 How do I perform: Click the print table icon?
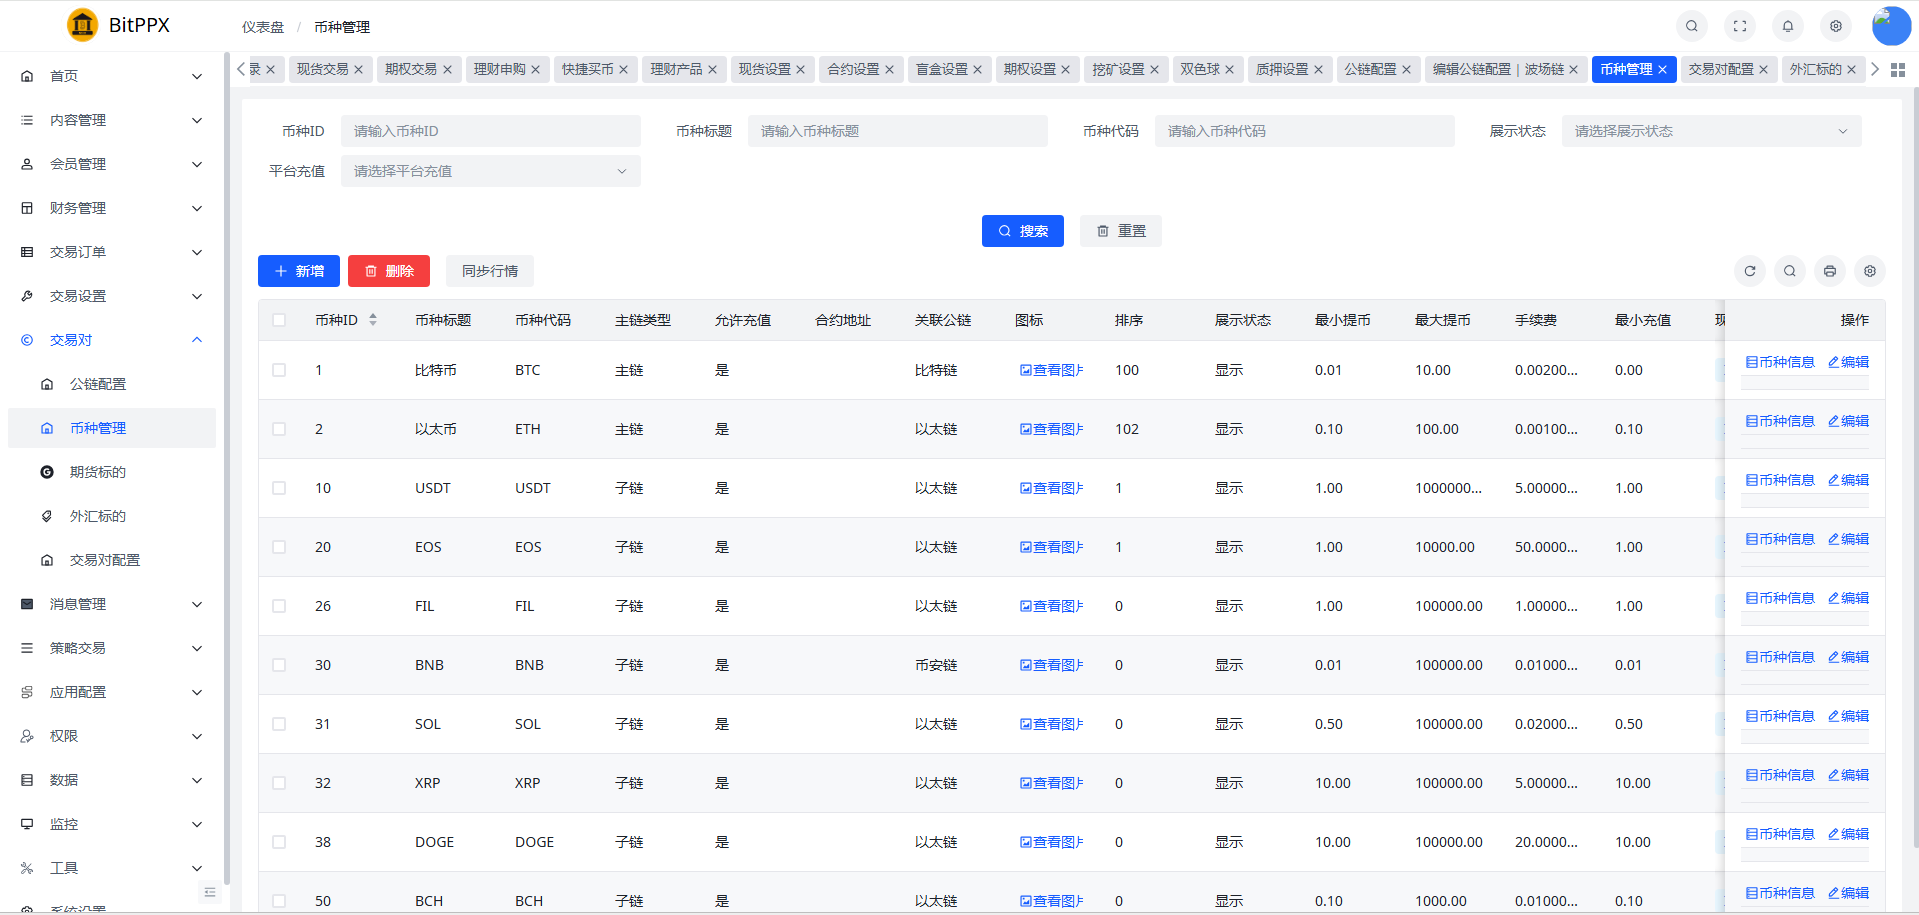[x=1829, y=271]
